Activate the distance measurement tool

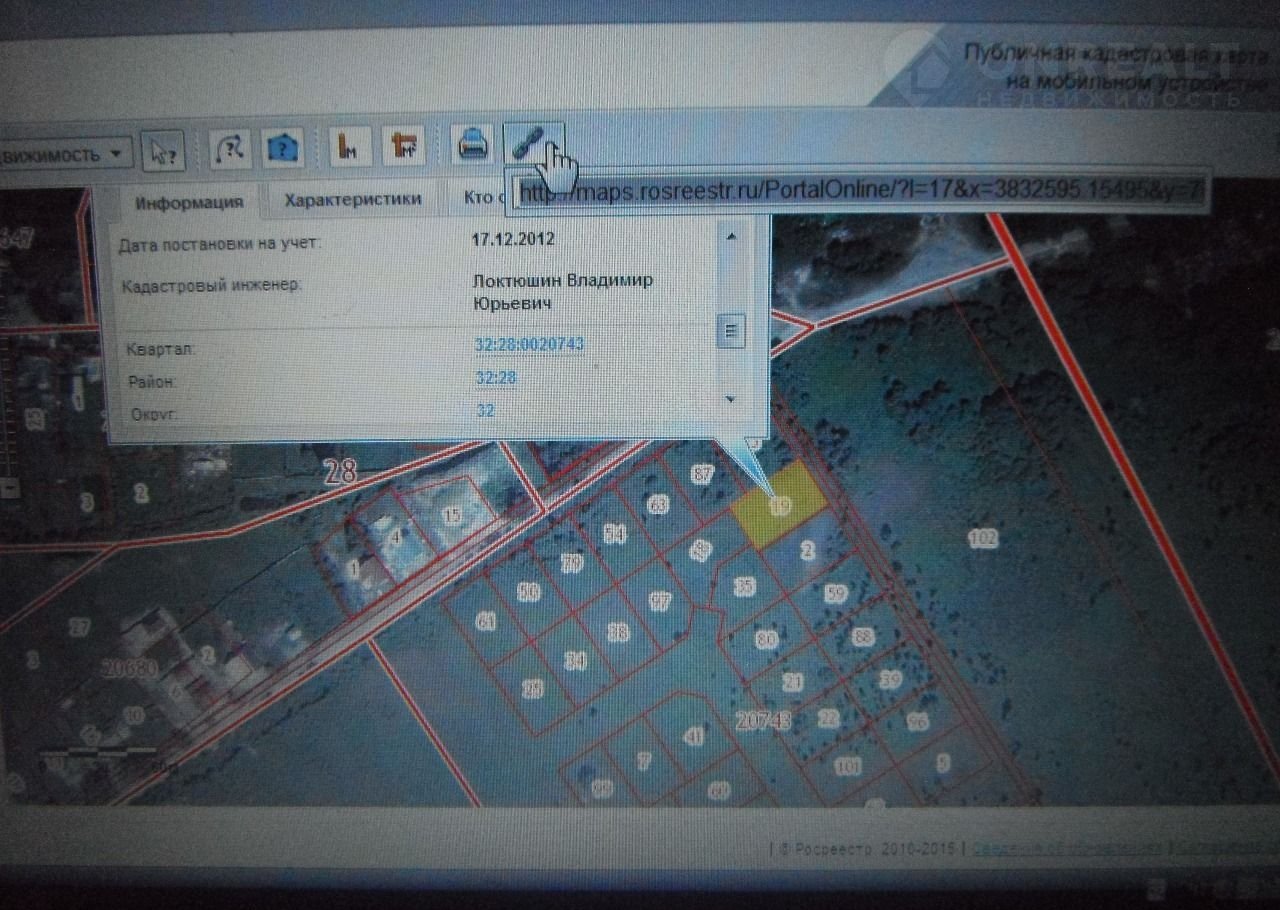click(x=350, y=148)
